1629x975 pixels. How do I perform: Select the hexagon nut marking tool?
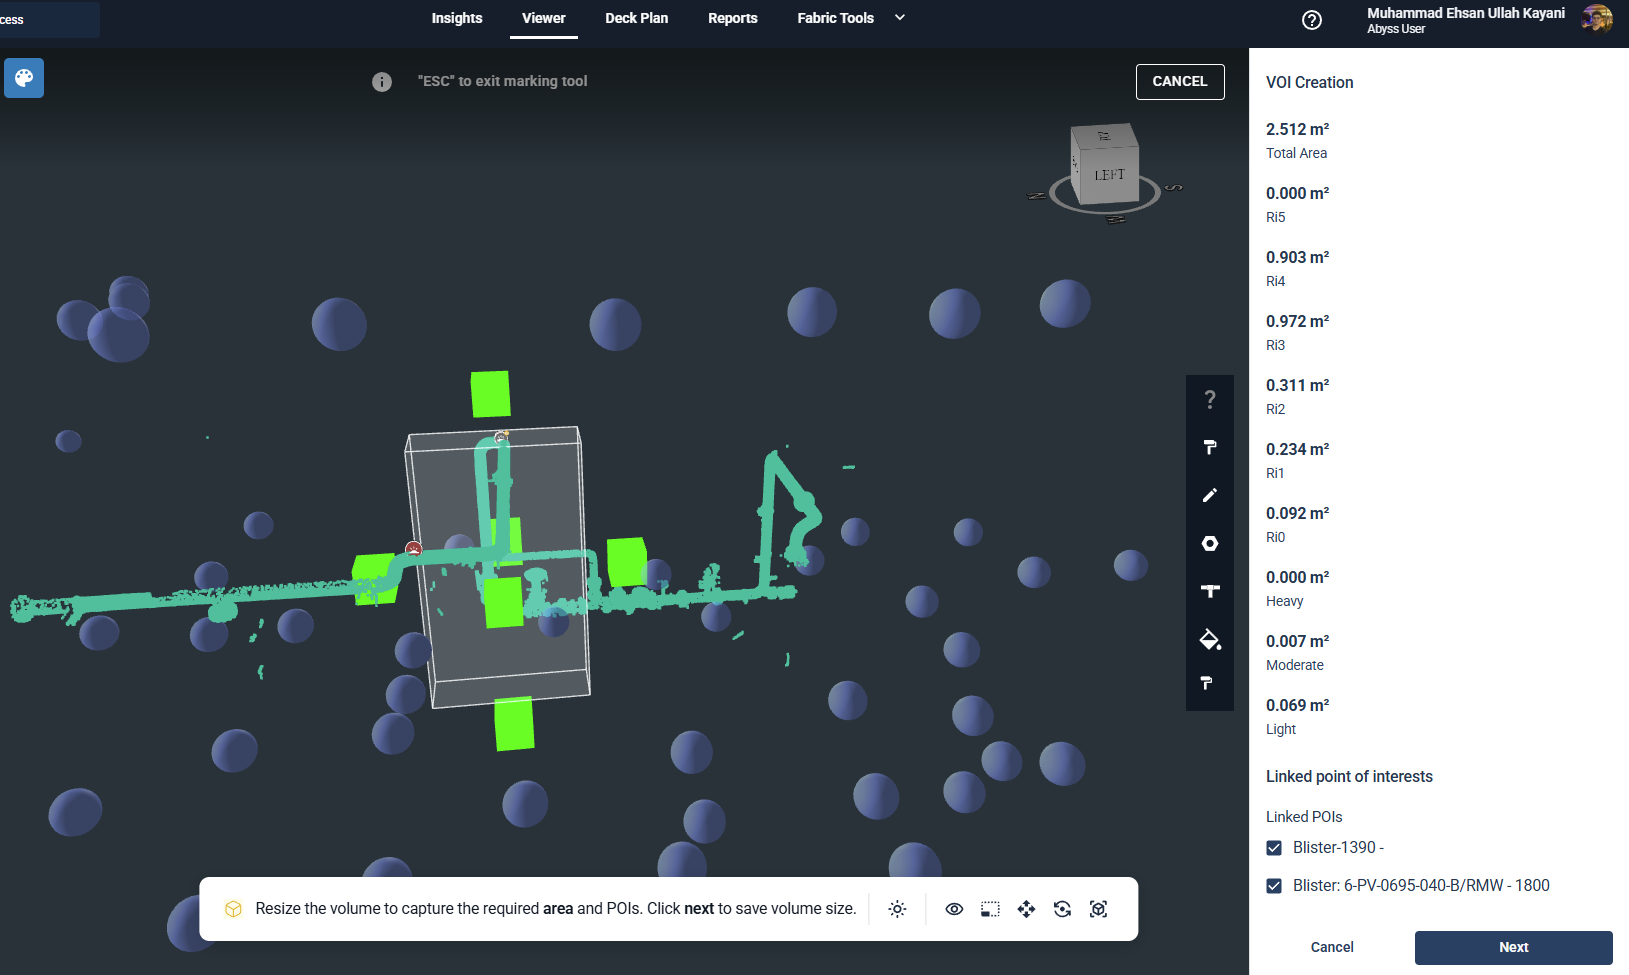click(x=1209, y=543)
